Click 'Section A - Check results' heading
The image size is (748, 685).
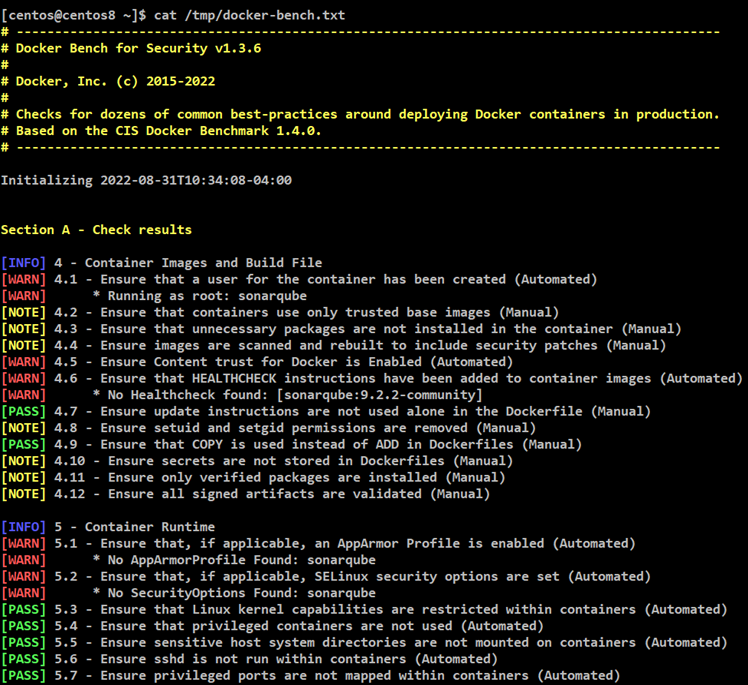pyautogui.click(x=96, y=230)
